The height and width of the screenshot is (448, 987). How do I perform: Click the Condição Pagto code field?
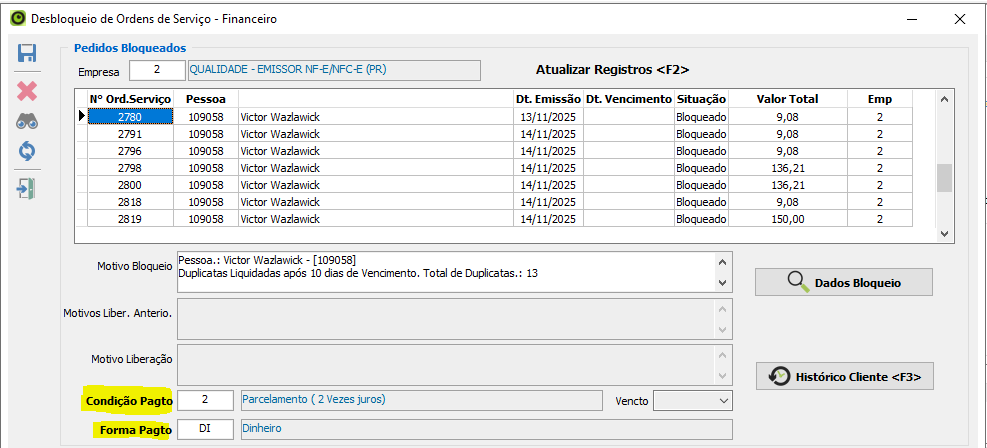pyautogui.click(x=207, y=401)
